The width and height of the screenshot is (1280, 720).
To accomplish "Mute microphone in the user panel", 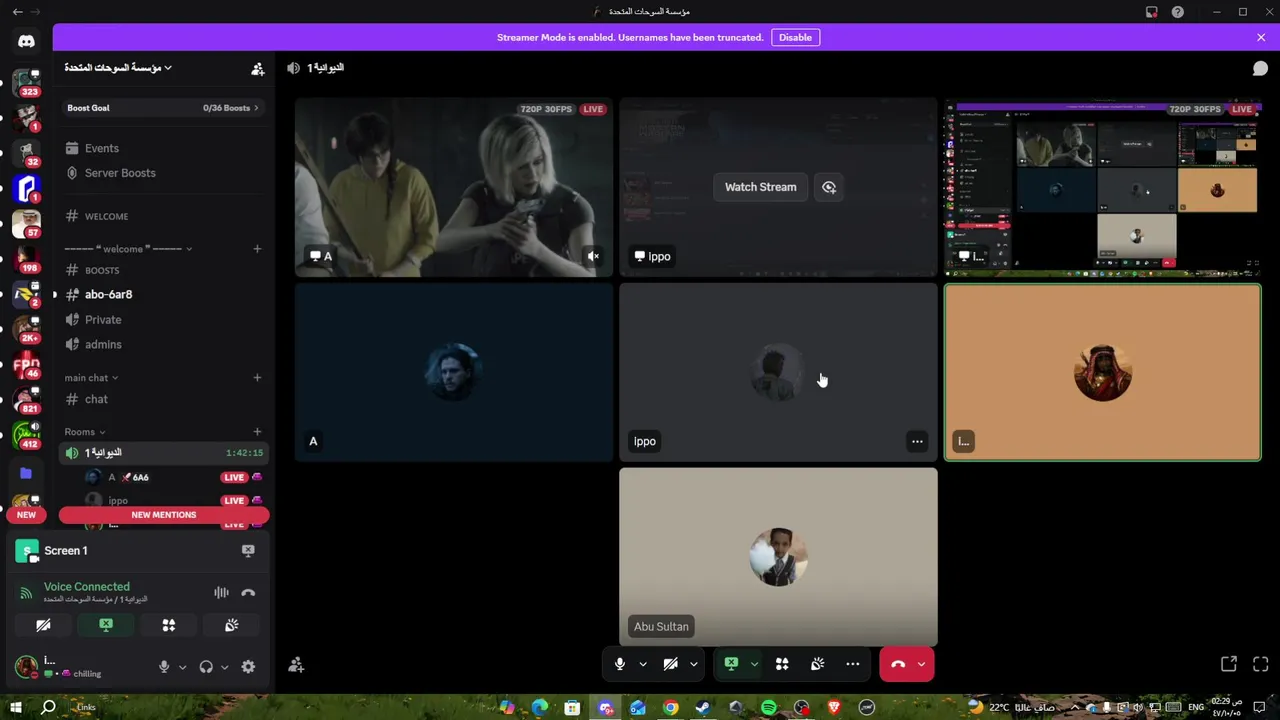I will (164, 667).
